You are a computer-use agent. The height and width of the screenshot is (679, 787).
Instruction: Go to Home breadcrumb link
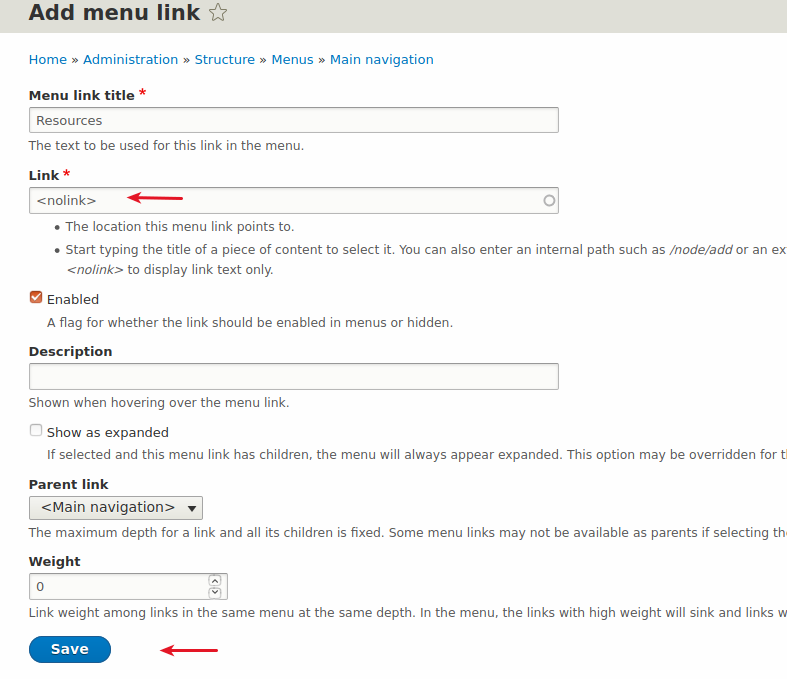coord(48,60)
